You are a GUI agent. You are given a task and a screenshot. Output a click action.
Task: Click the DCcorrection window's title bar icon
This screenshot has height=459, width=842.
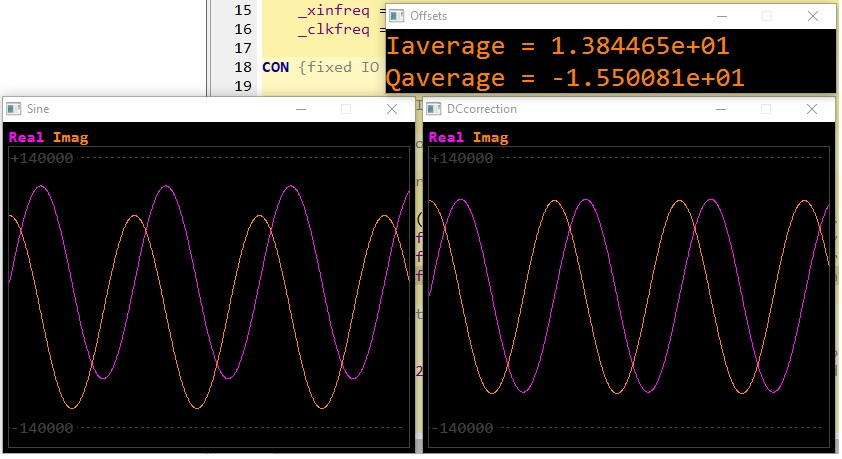click(434, 109)
